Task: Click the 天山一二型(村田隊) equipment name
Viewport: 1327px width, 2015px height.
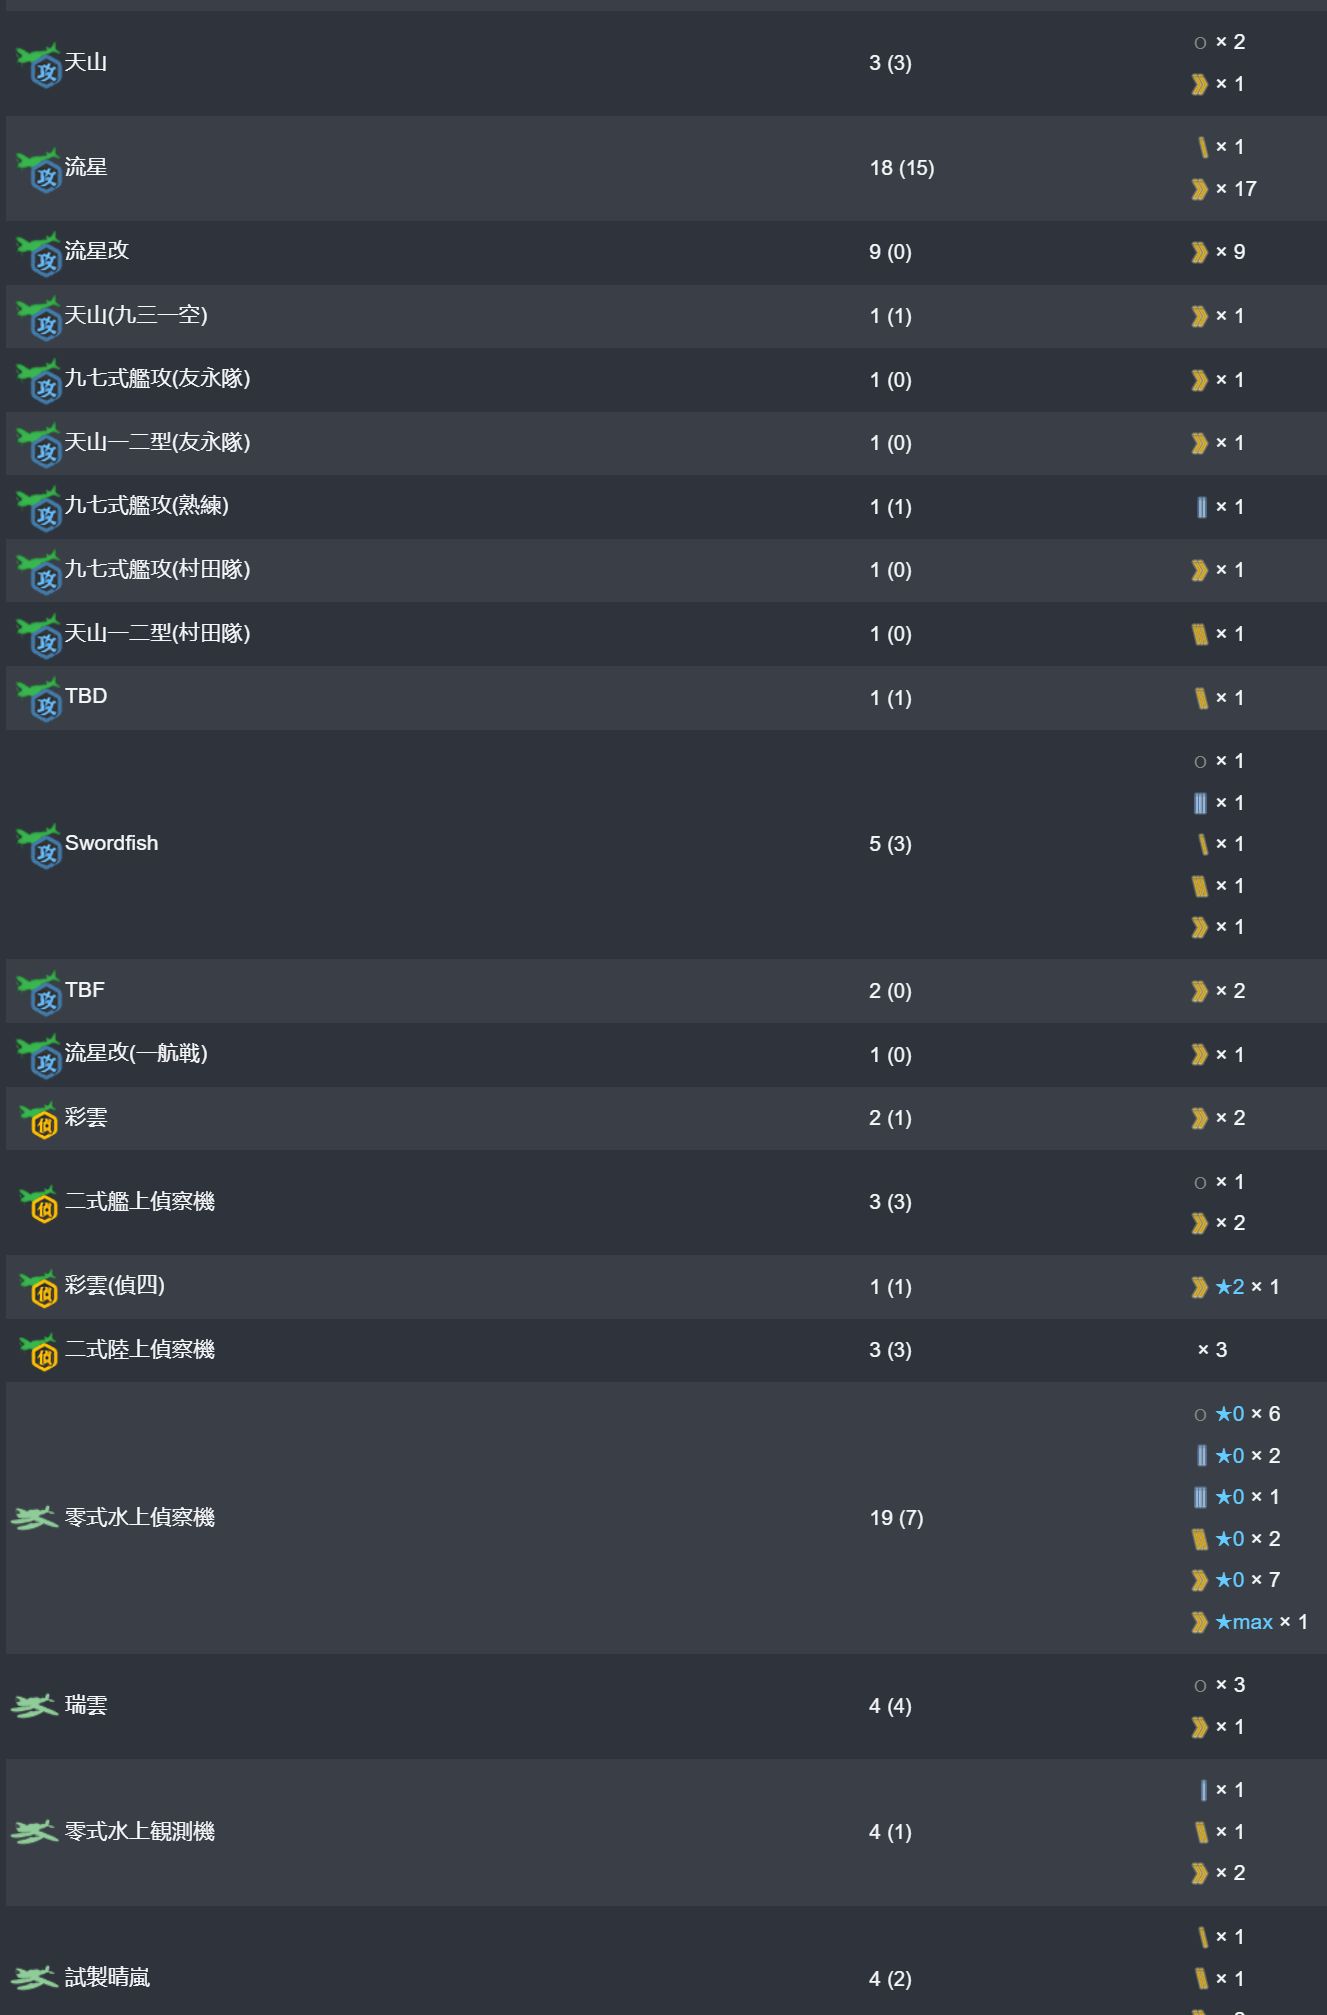Action: point(158,634)
